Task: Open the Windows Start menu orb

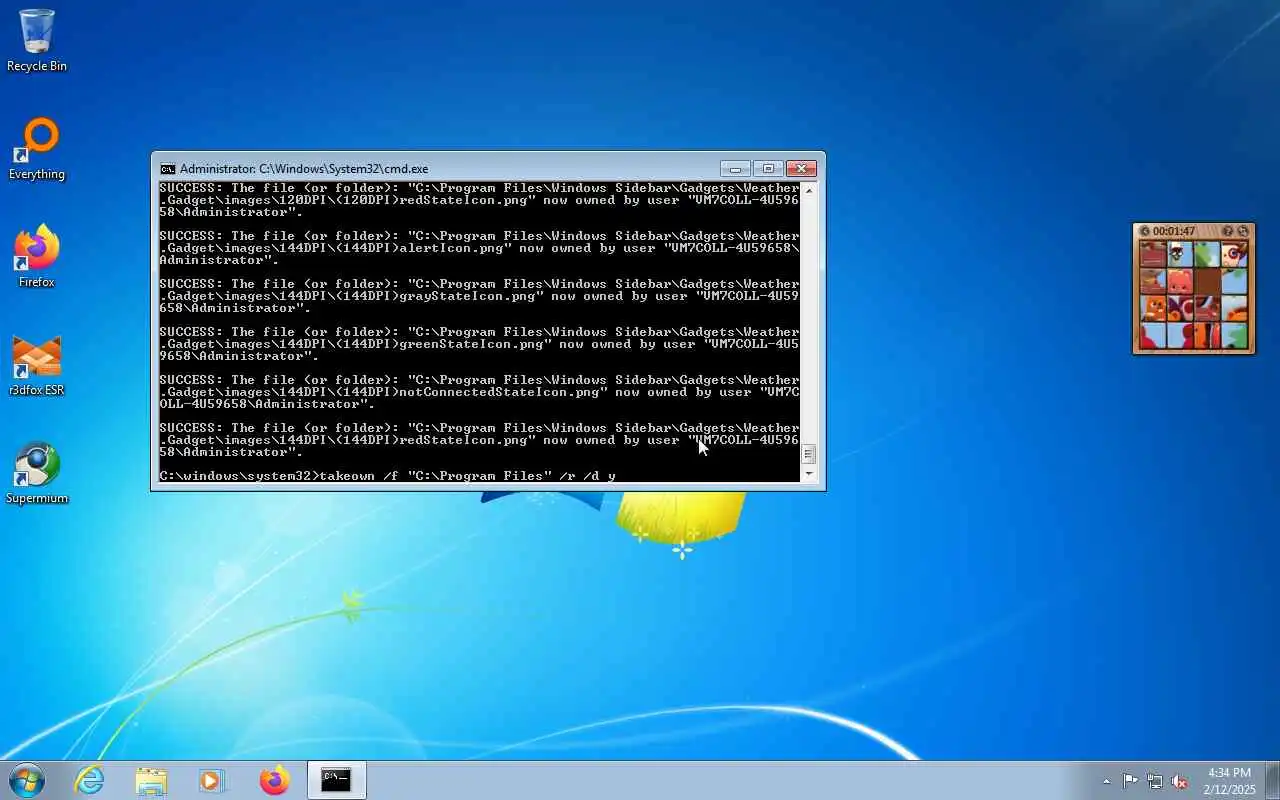Action: click(27, 780)
